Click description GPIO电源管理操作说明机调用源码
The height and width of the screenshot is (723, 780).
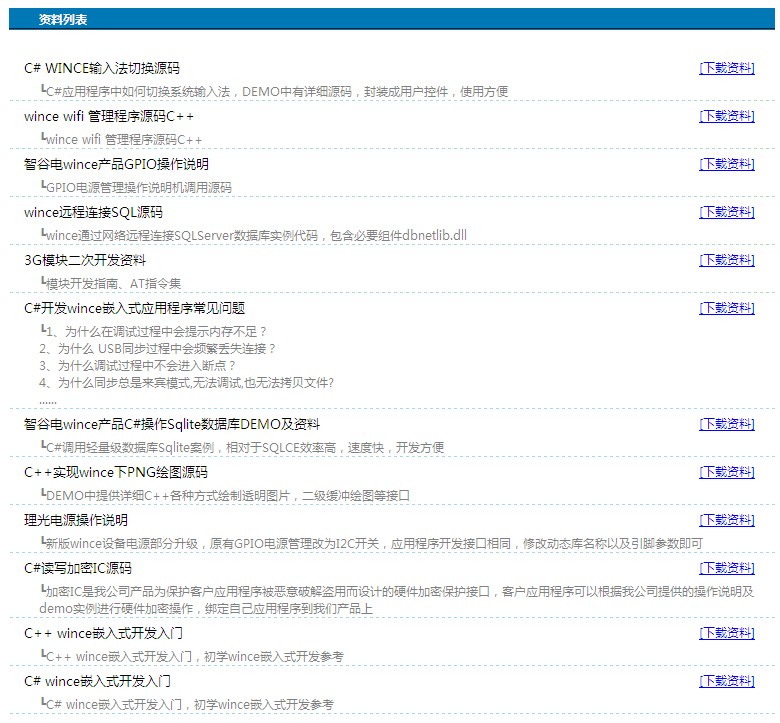point(136,188)
